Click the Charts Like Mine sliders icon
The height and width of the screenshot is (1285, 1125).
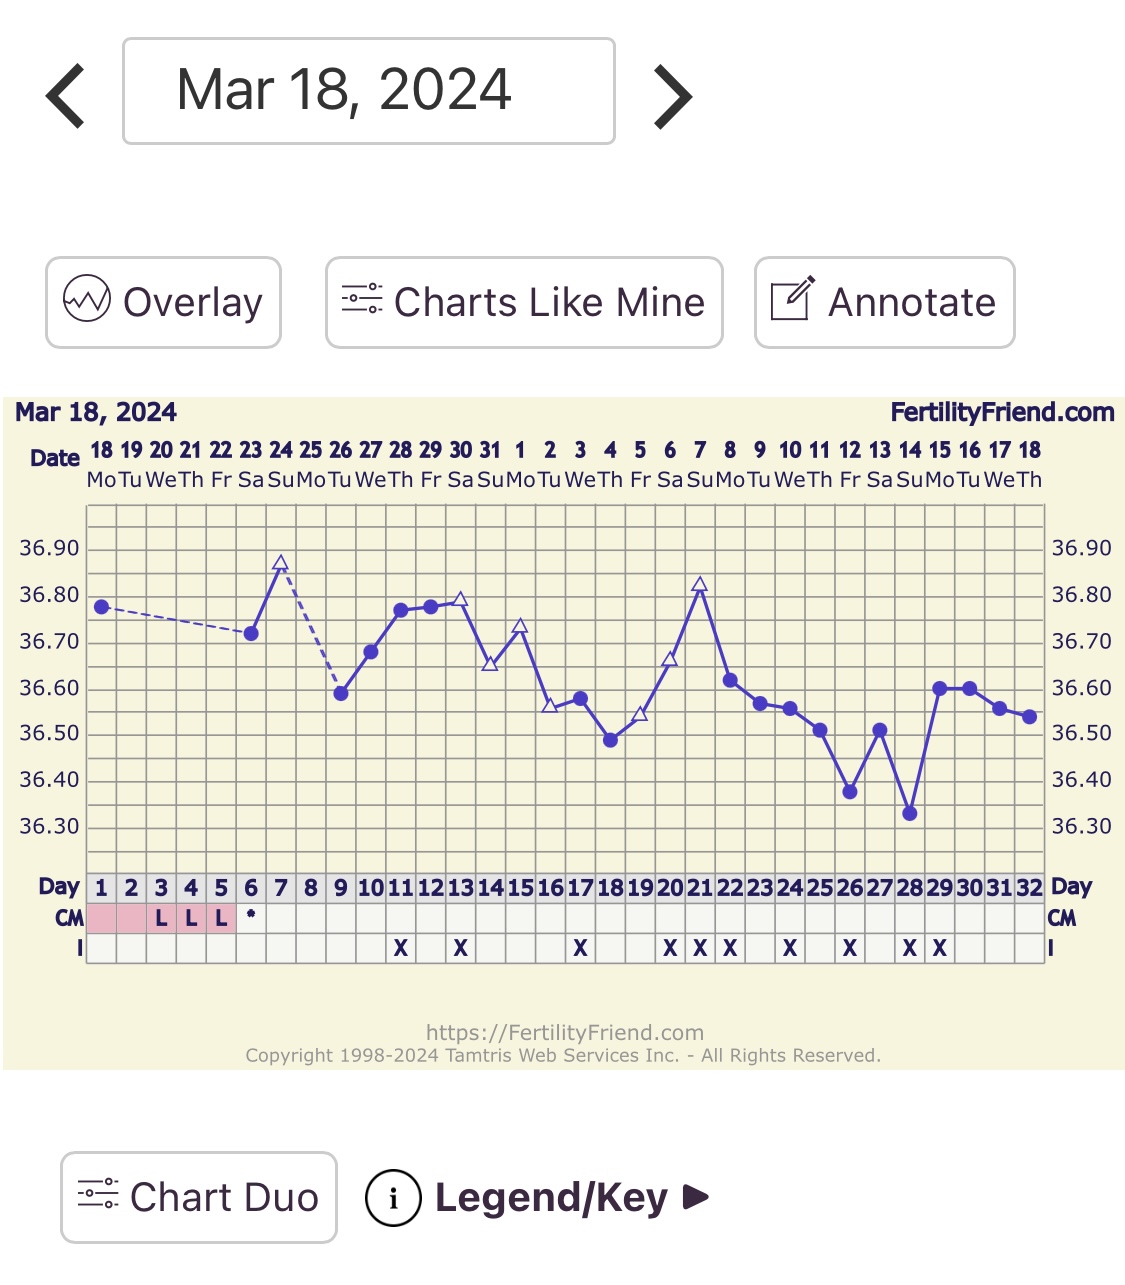[361, 299]
